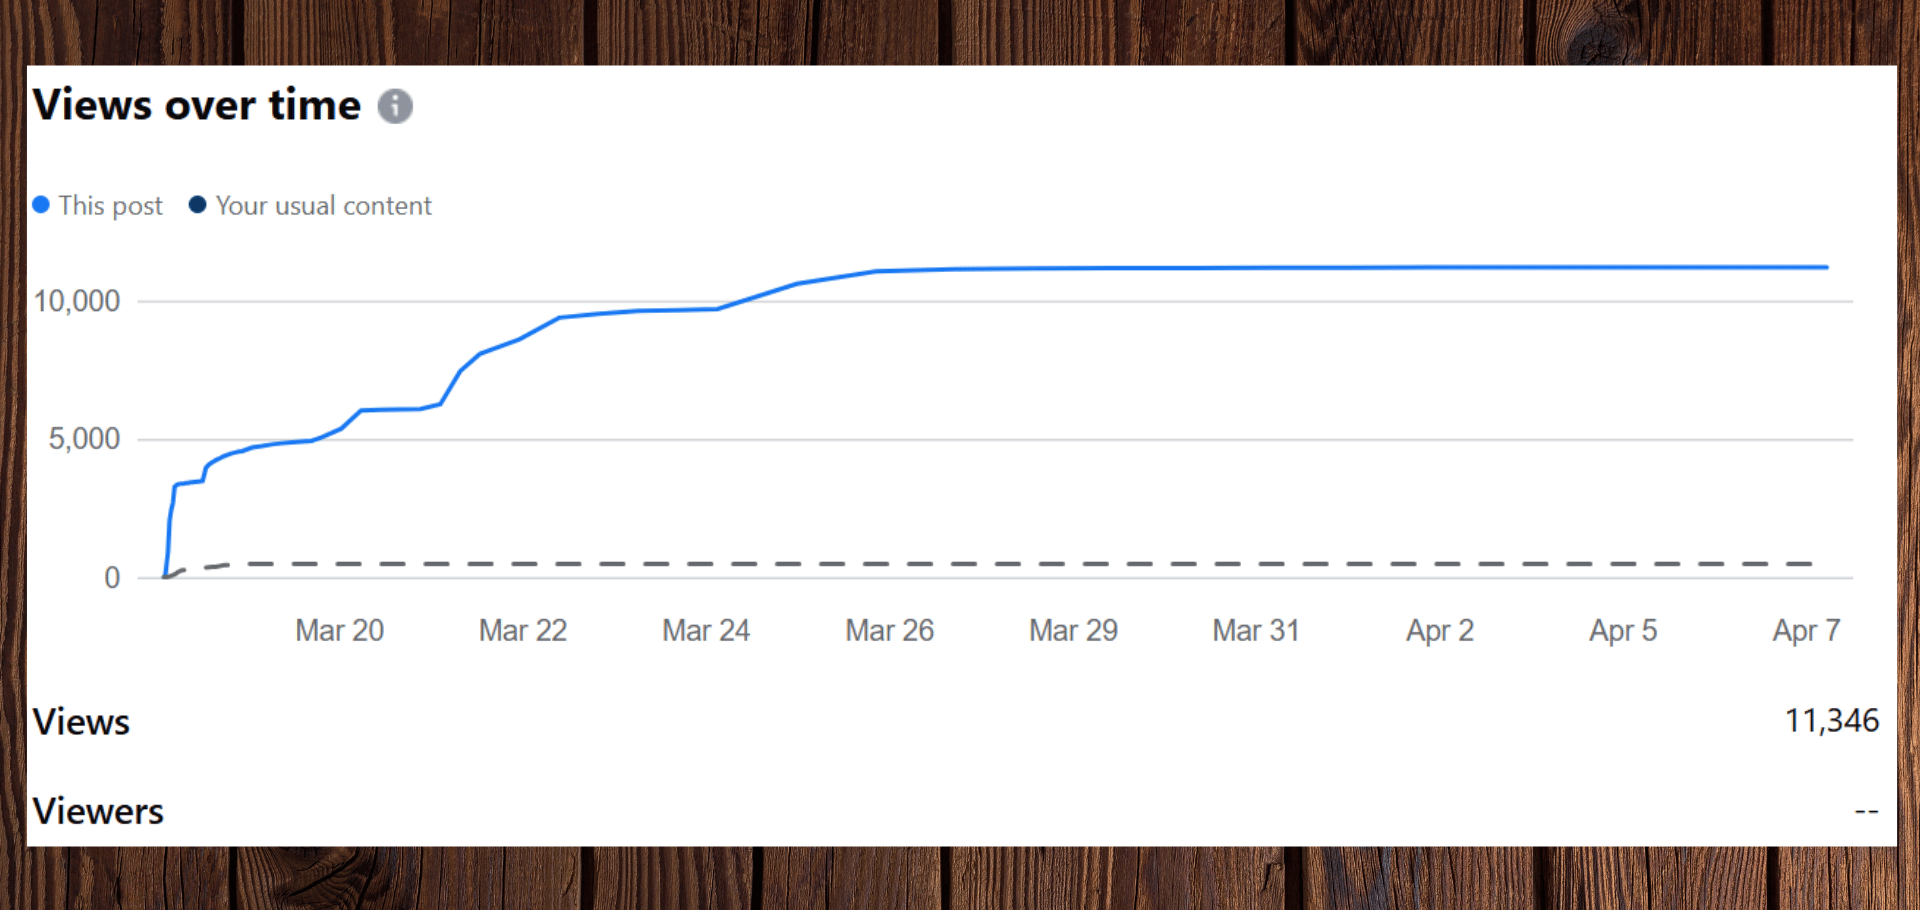
Task: Click the info icon beside Views over time
Action: click(x=395, y=106)
